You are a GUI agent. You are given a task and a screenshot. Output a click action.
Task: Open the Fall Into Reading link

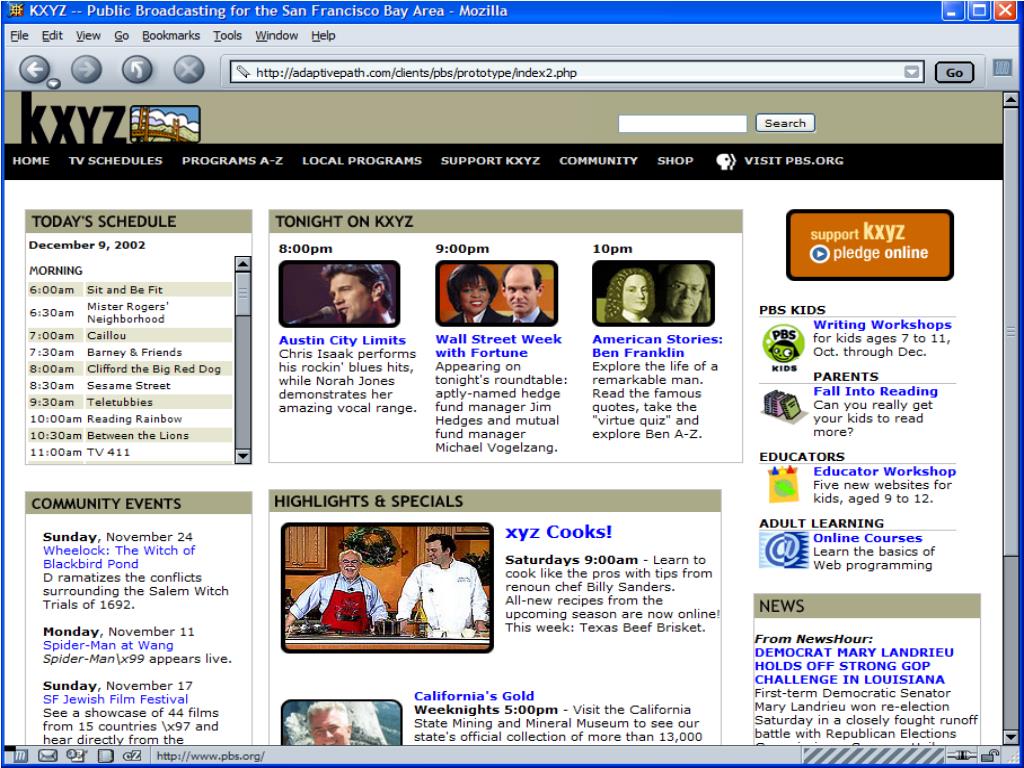[875, 391]
